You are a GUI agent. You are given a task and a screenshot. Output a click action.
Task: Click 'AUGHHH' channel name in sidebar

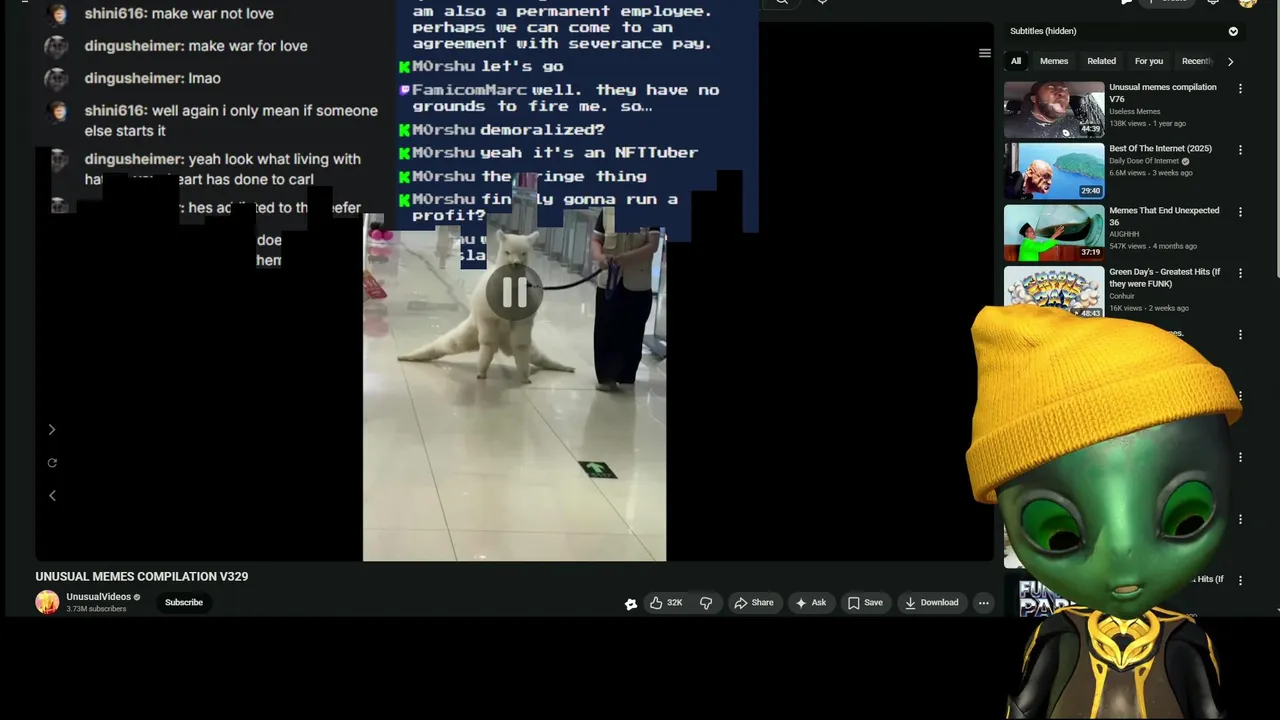coord(1124,235)
